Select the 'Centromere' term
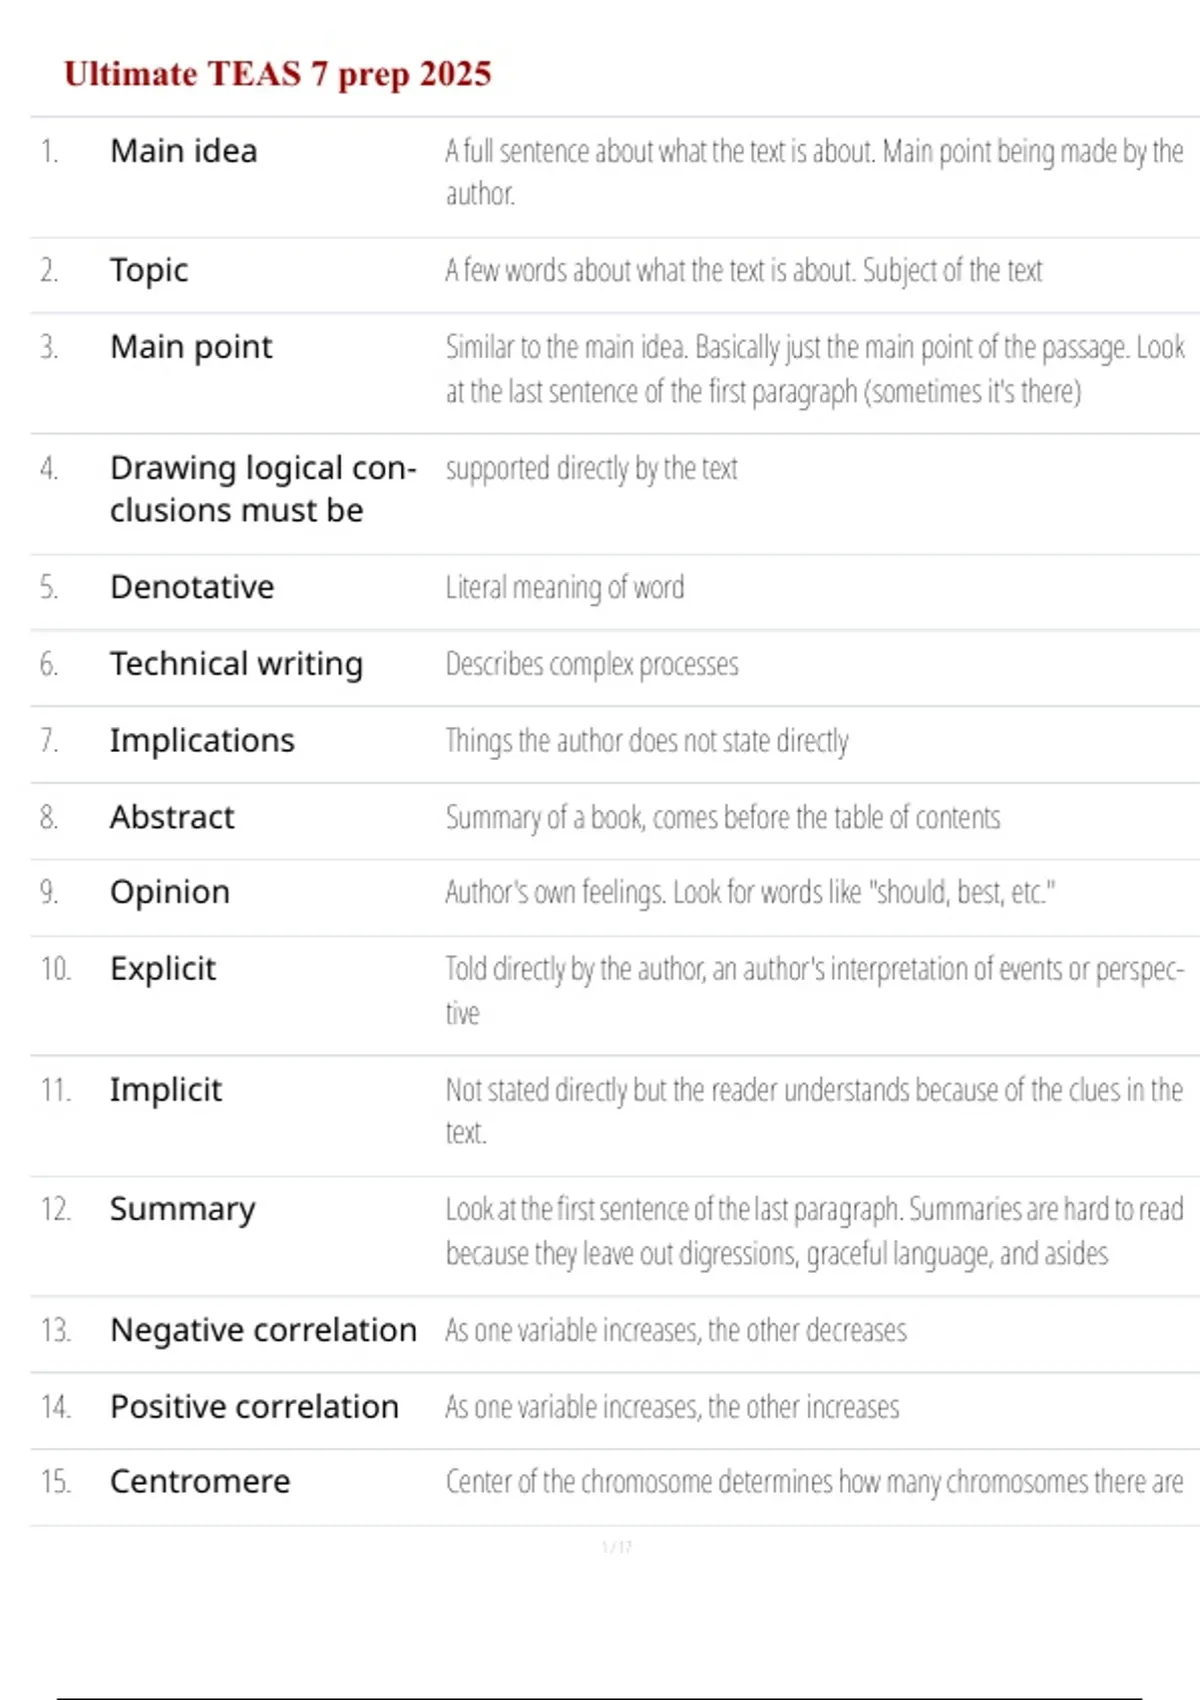1200x1700 pixels. (200, 1482)
